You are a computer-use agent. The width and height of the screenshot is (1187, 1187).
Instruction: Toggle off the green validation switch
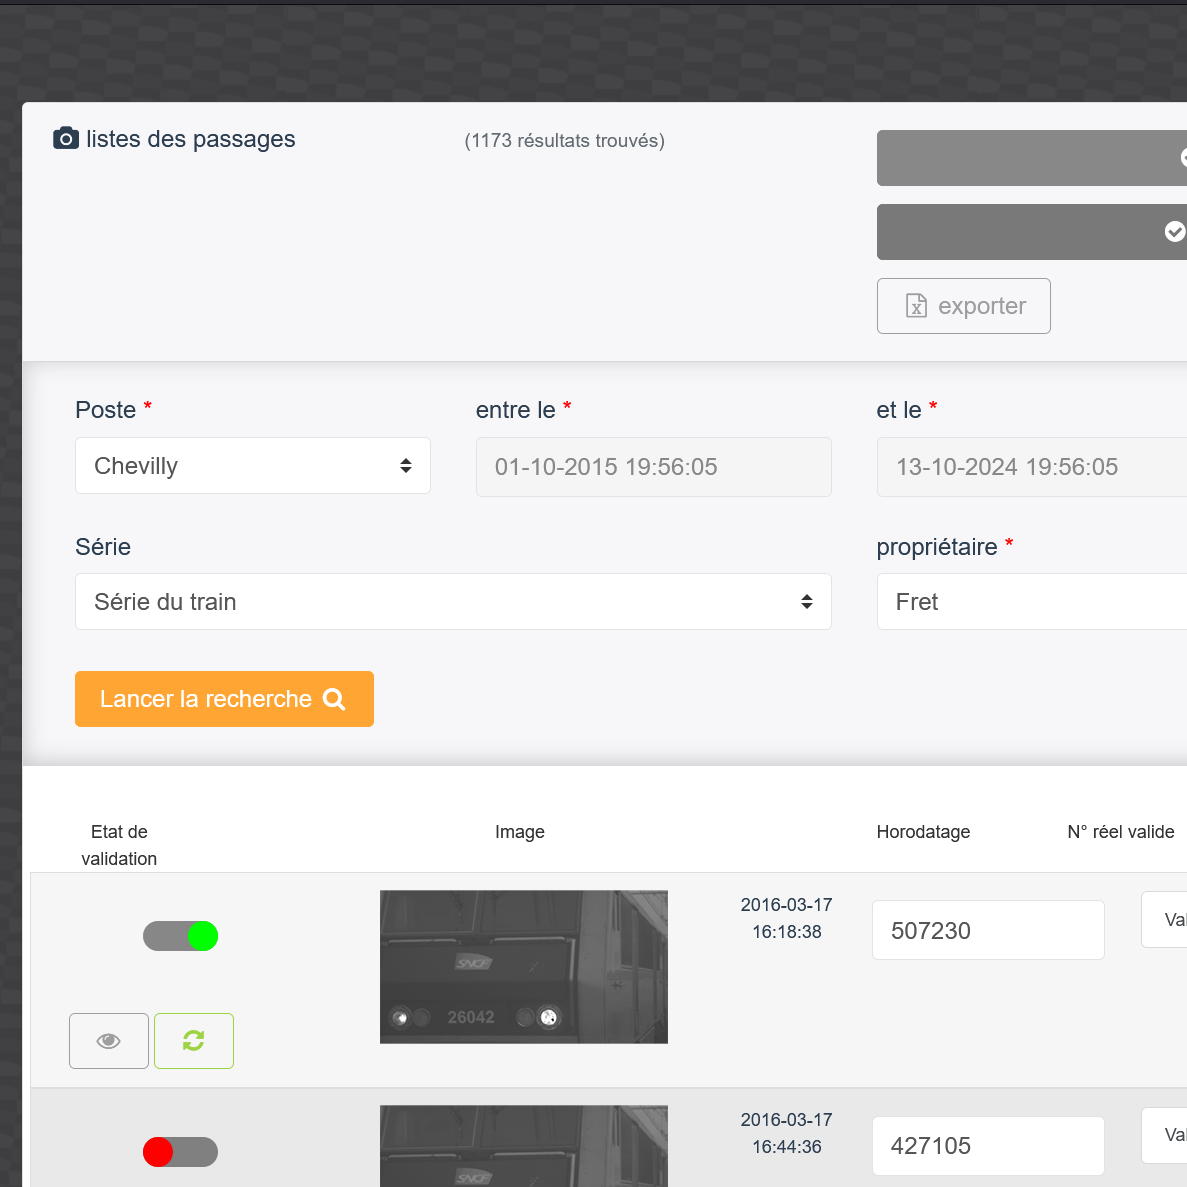point(181,936)
